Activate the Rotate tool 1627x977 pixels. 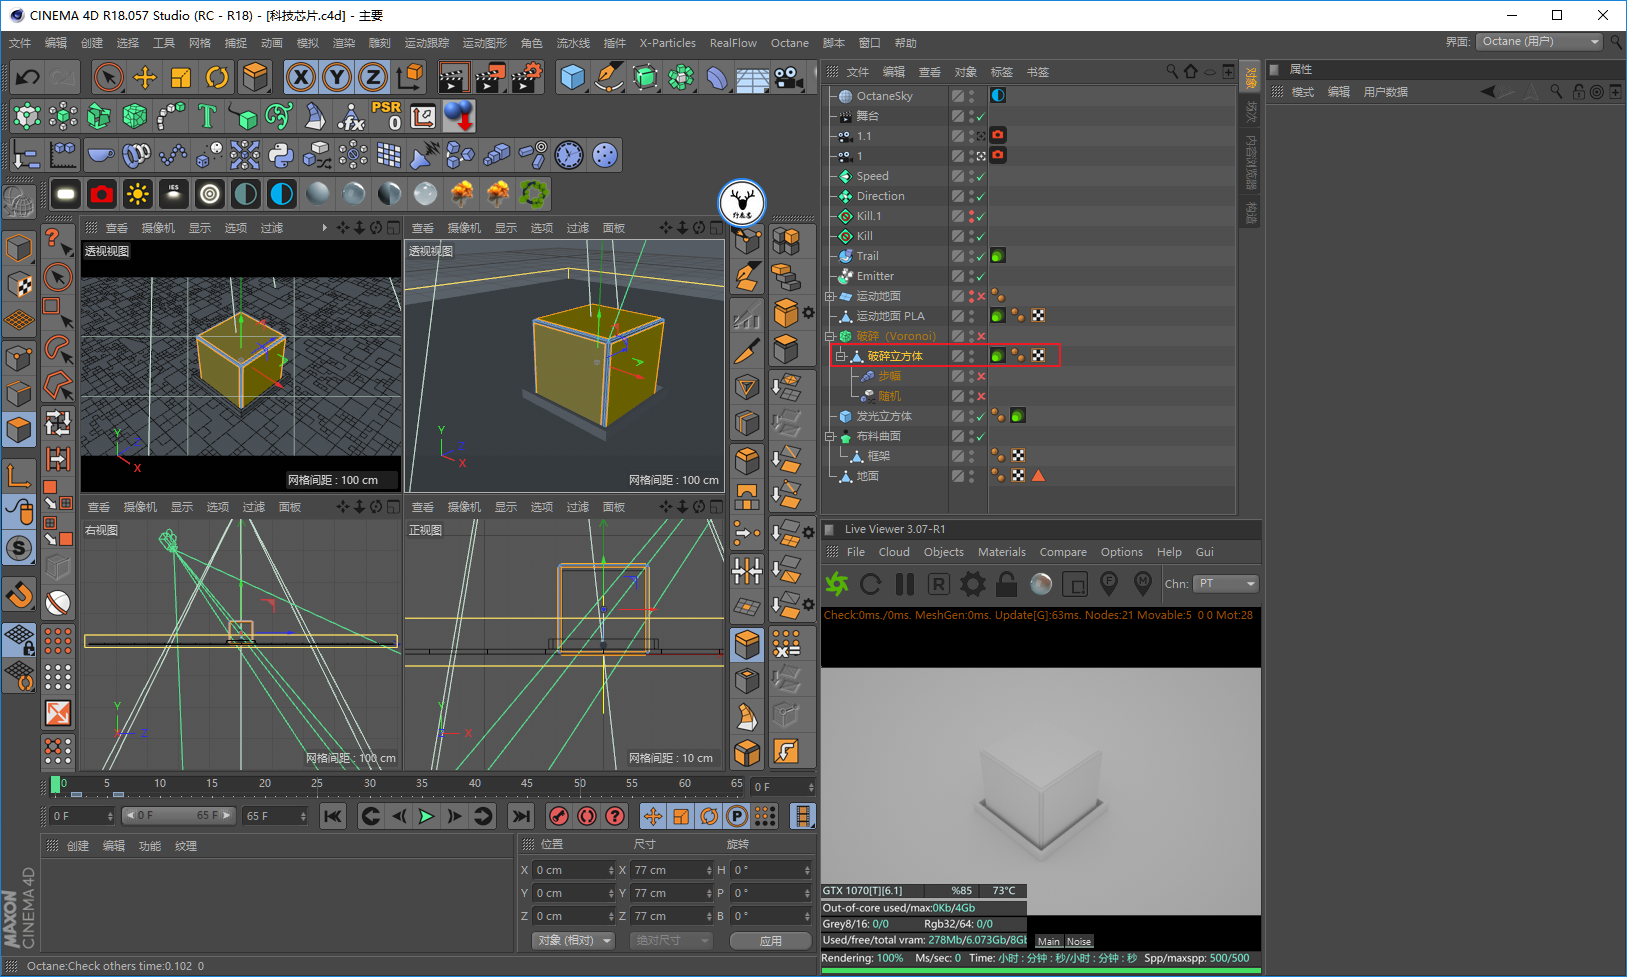click(x=217, y=77)
